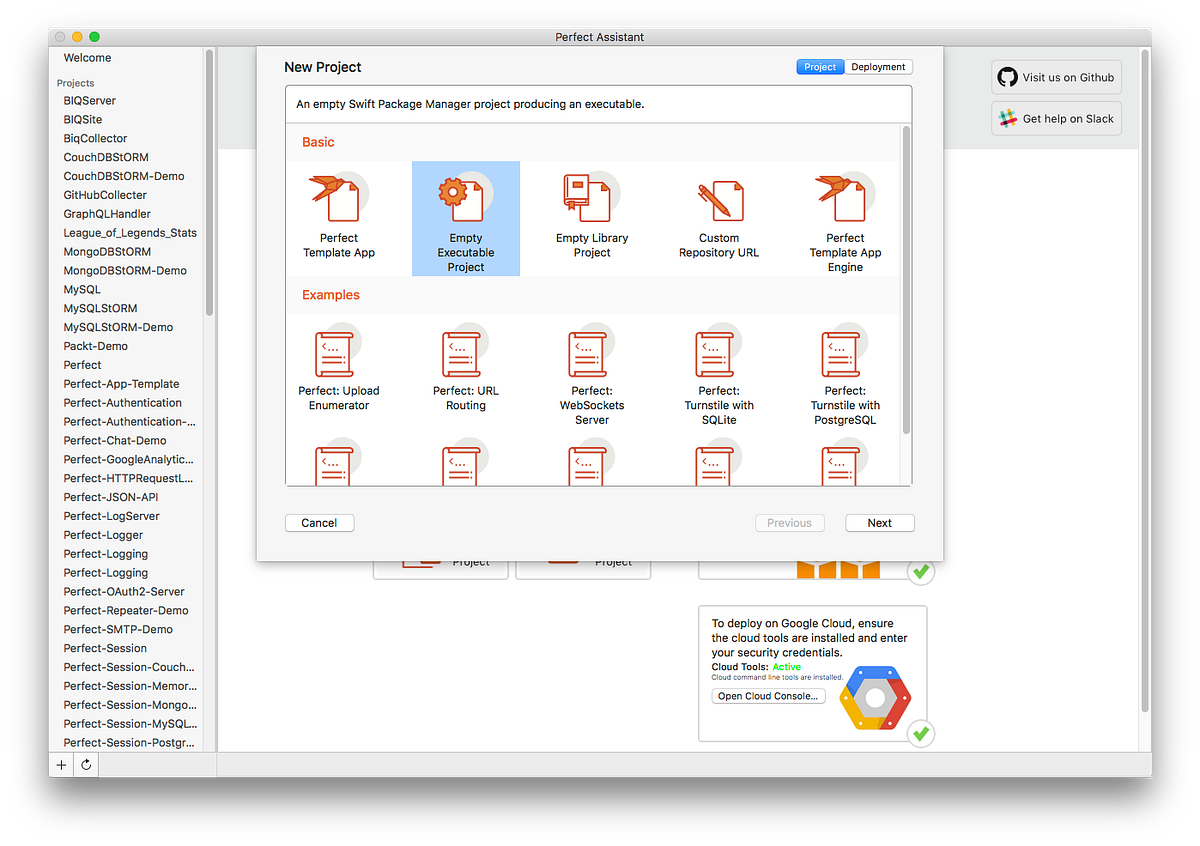Switch to the Deployment tab
Viewport: 1200px width, 846px height.
tap(878, 66)
